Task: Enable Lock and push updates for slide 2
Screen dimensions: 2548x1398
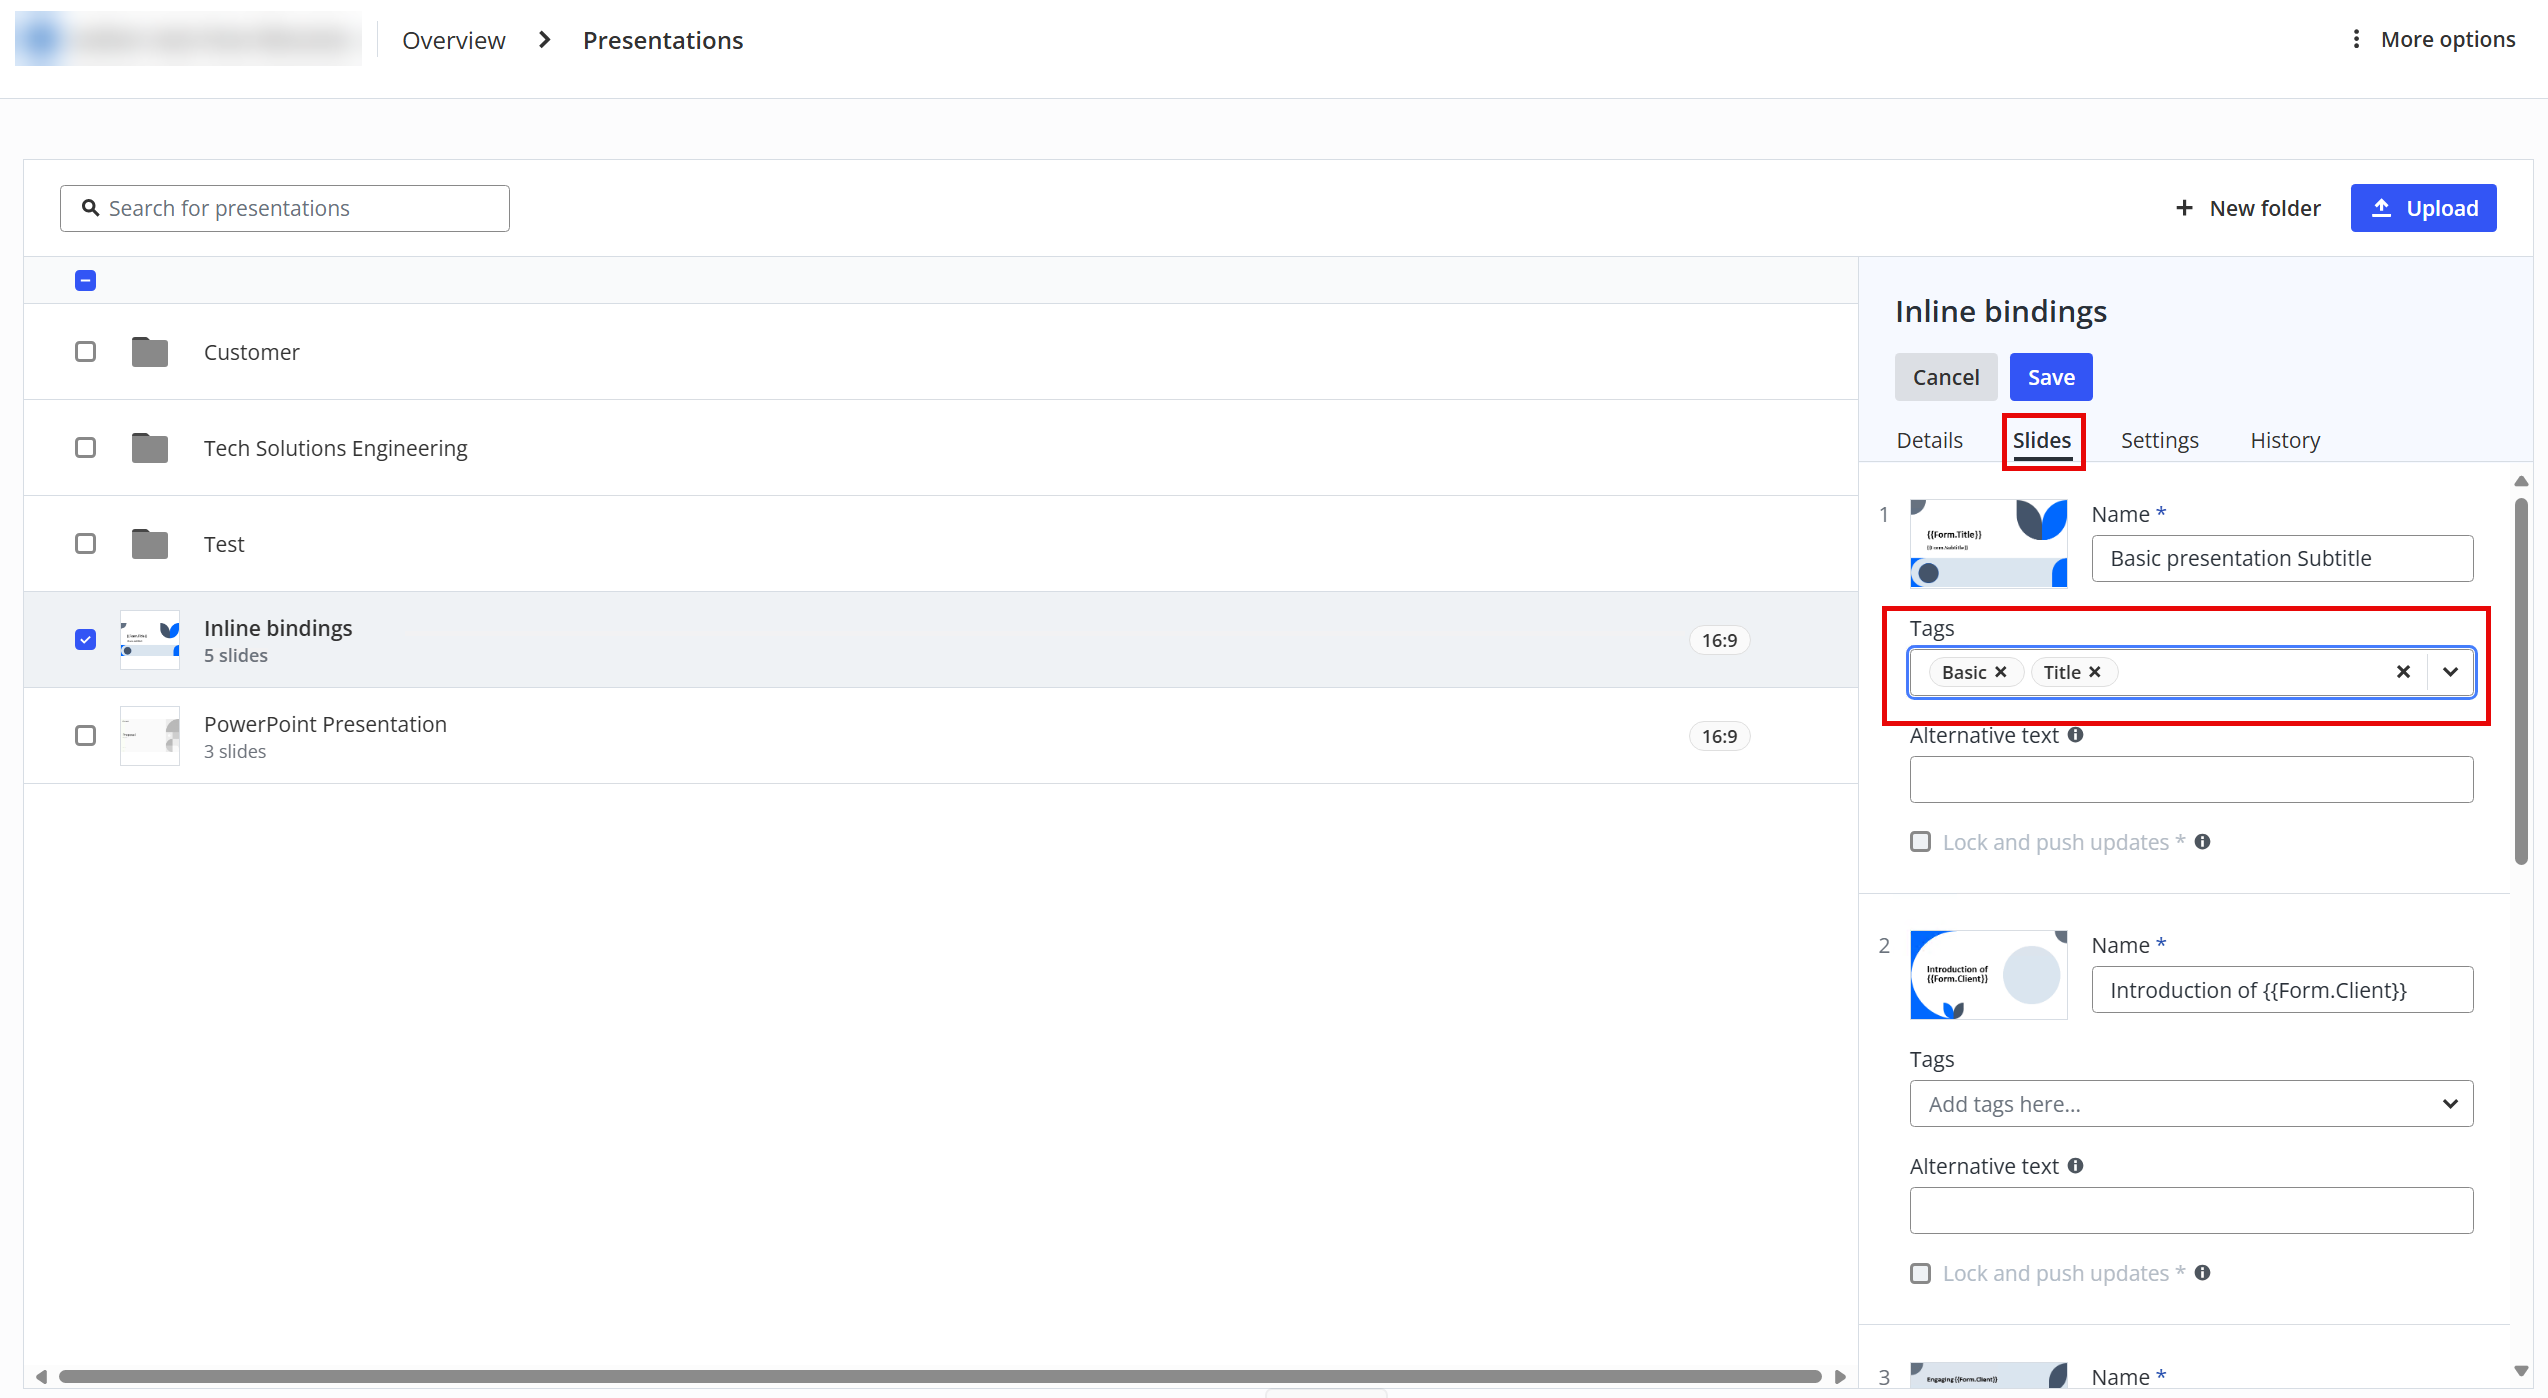Action: coord(1920,1273)
